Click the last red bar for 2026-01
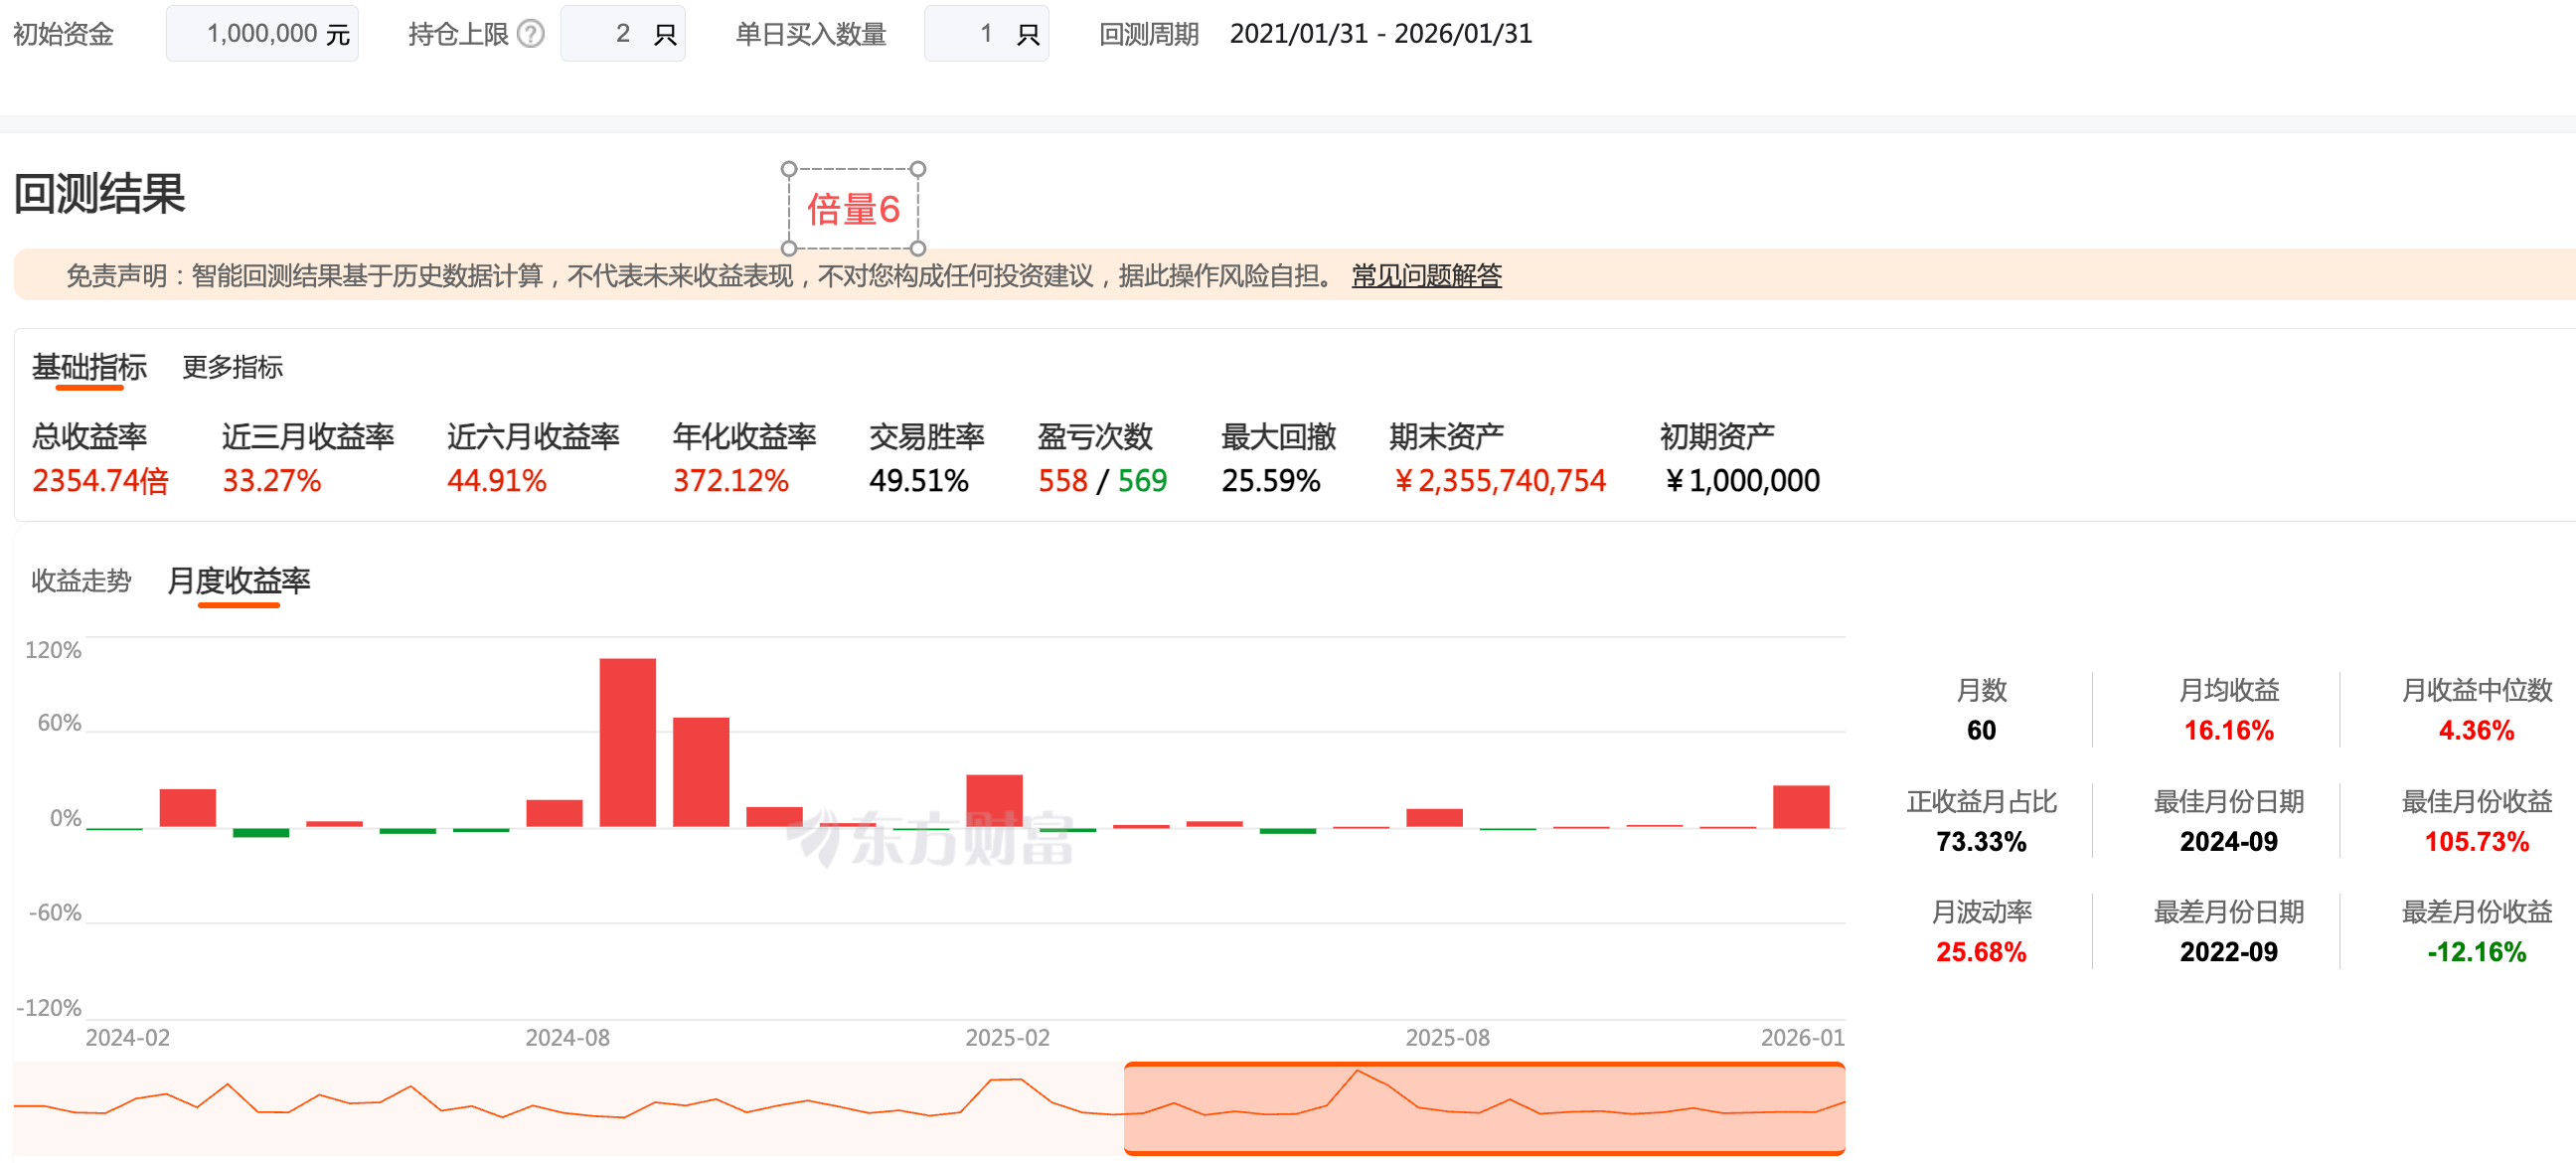 (1800, 806)
